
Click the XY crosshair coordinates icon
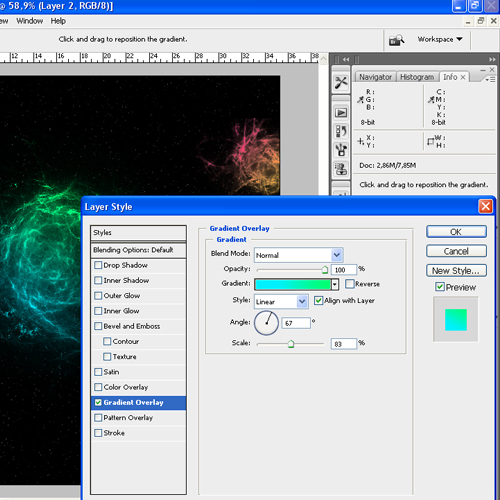click(361, 141)
